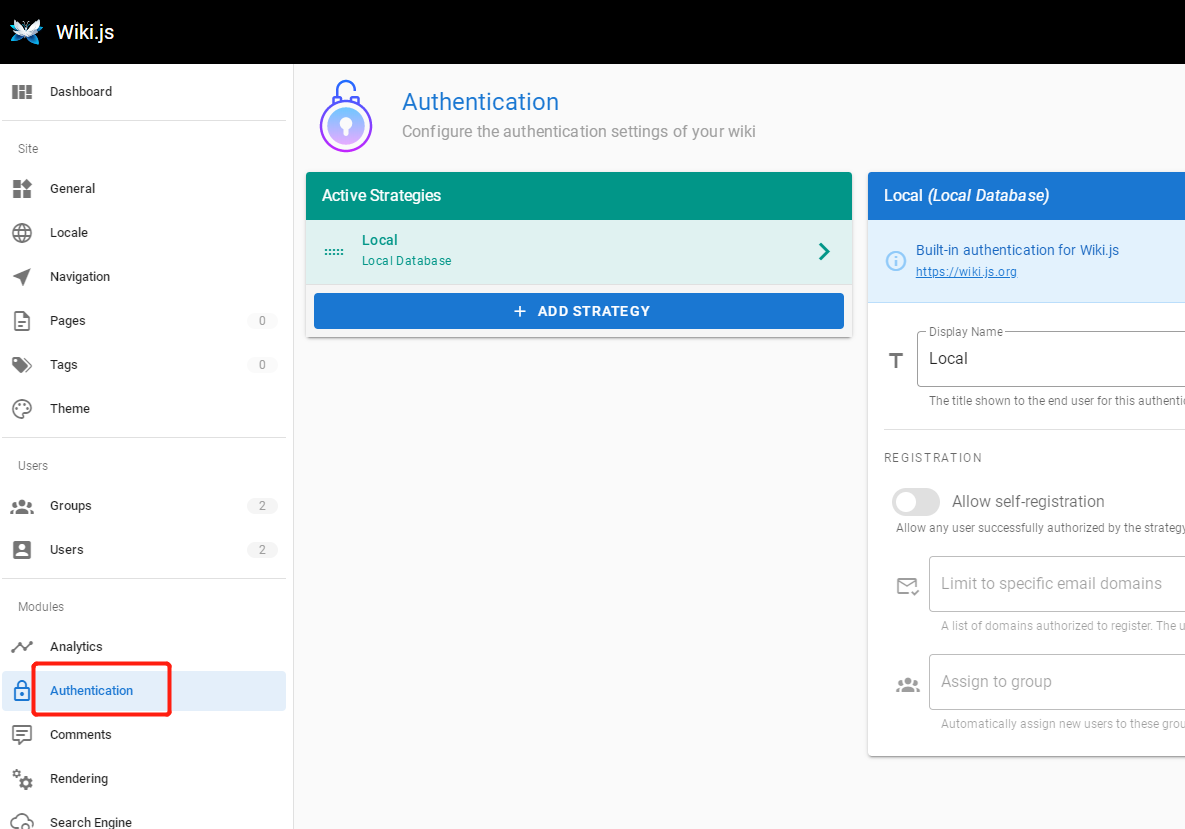Click the Authentication page heading
This screenshot has width=1185, height=829.
coord(480,102)
